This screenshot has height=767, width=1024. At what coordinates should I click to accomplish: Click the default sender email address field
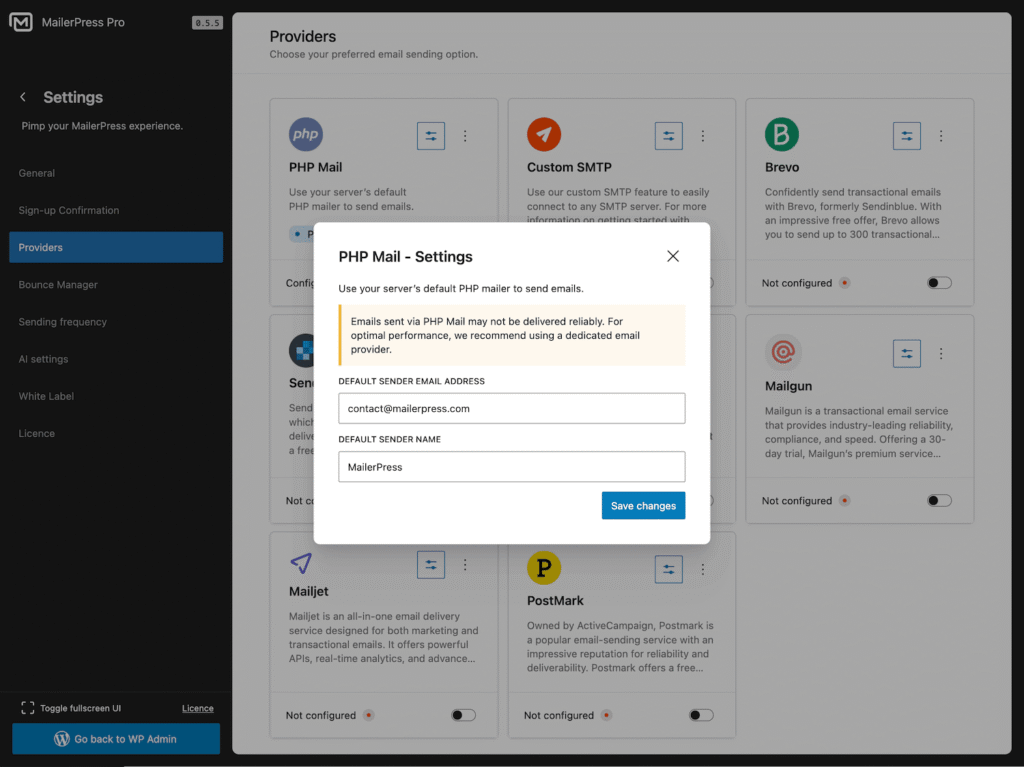point(511,408)
